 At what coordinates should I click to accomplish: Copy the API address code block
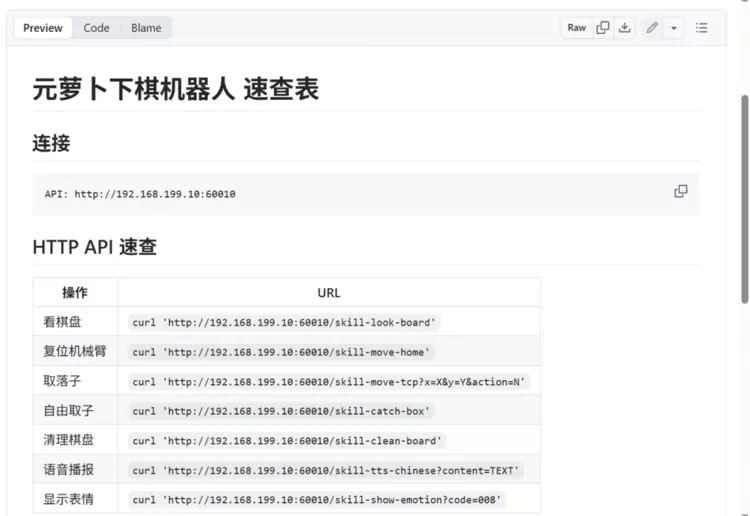click(x=681, y=191)
